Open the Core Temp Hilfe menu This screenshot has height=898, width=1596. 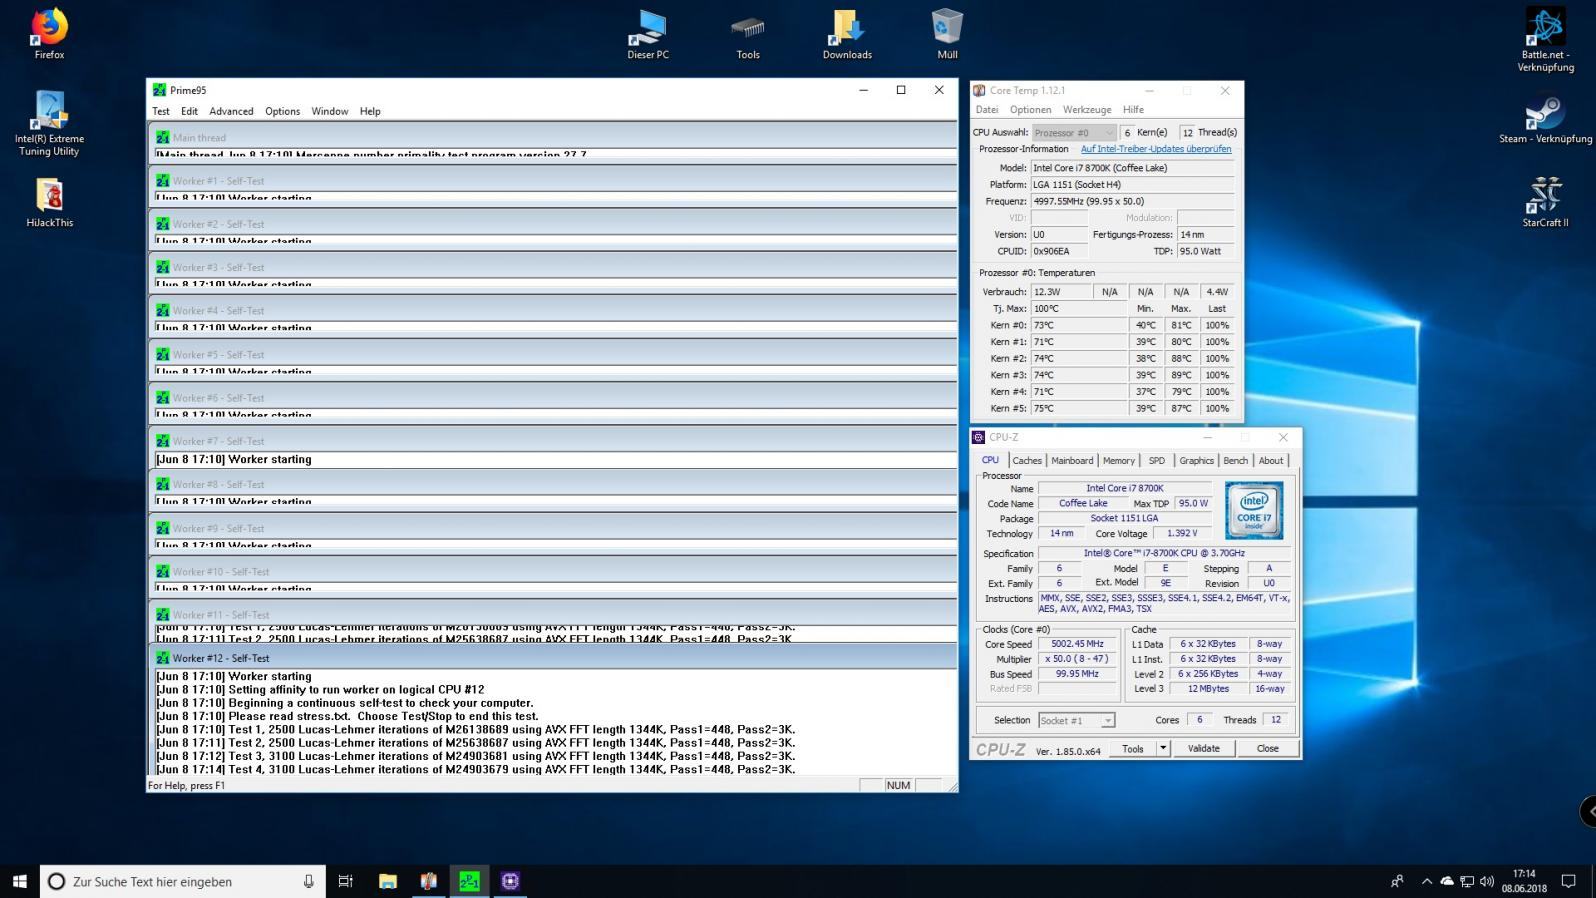tap(1133, 110)
